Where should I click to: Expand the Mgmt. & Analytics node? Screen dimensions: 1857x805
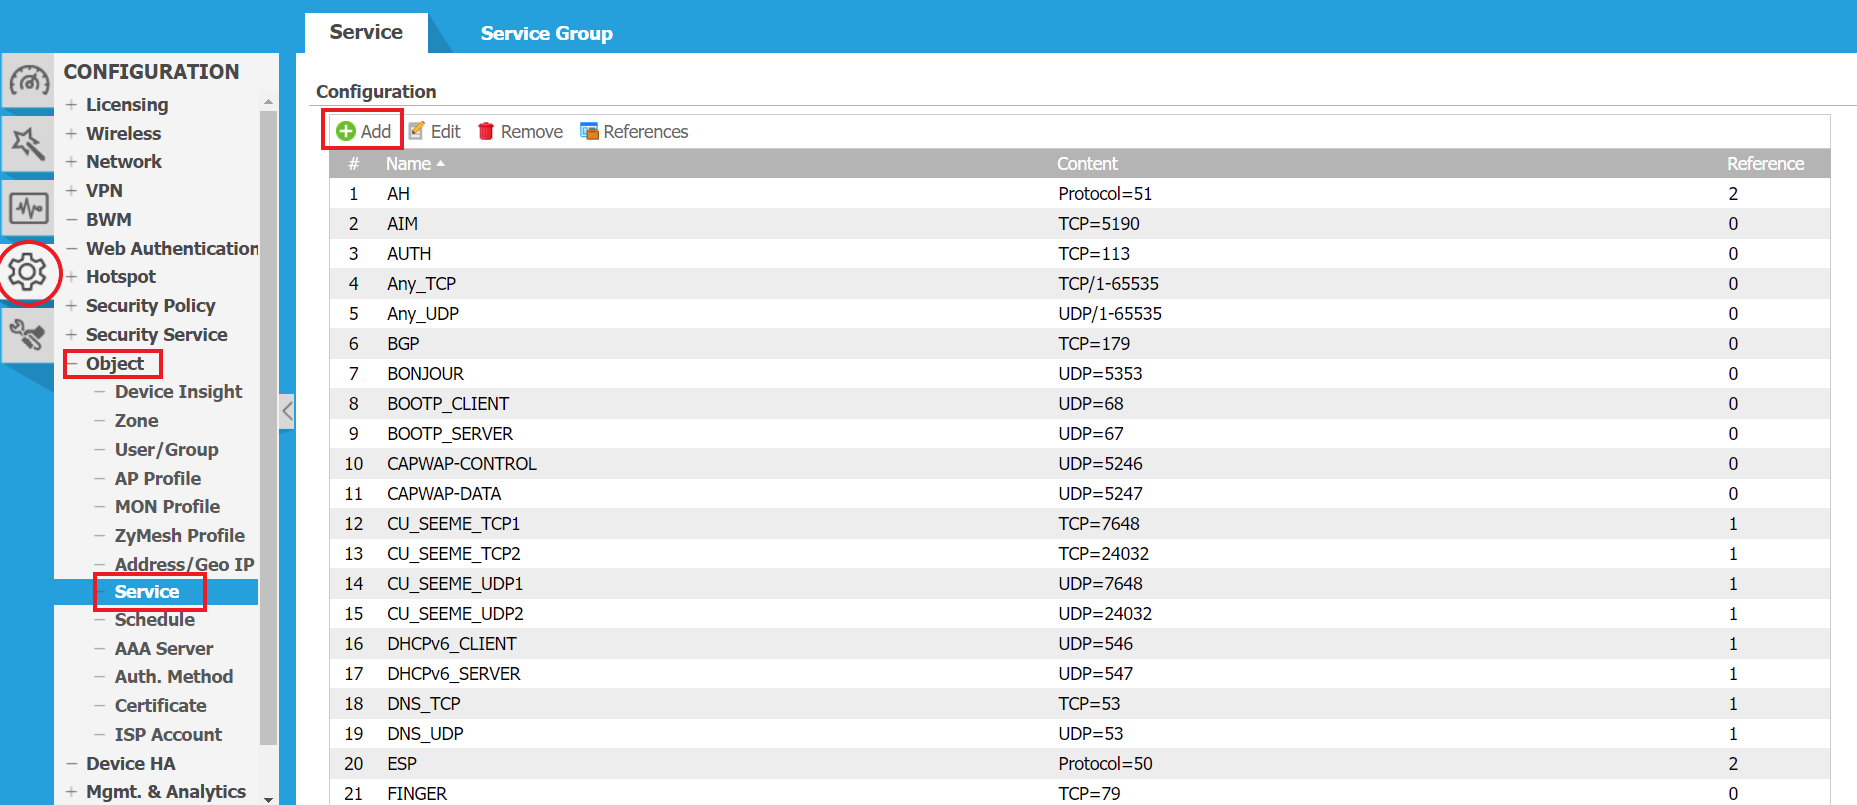pos(71,791)
